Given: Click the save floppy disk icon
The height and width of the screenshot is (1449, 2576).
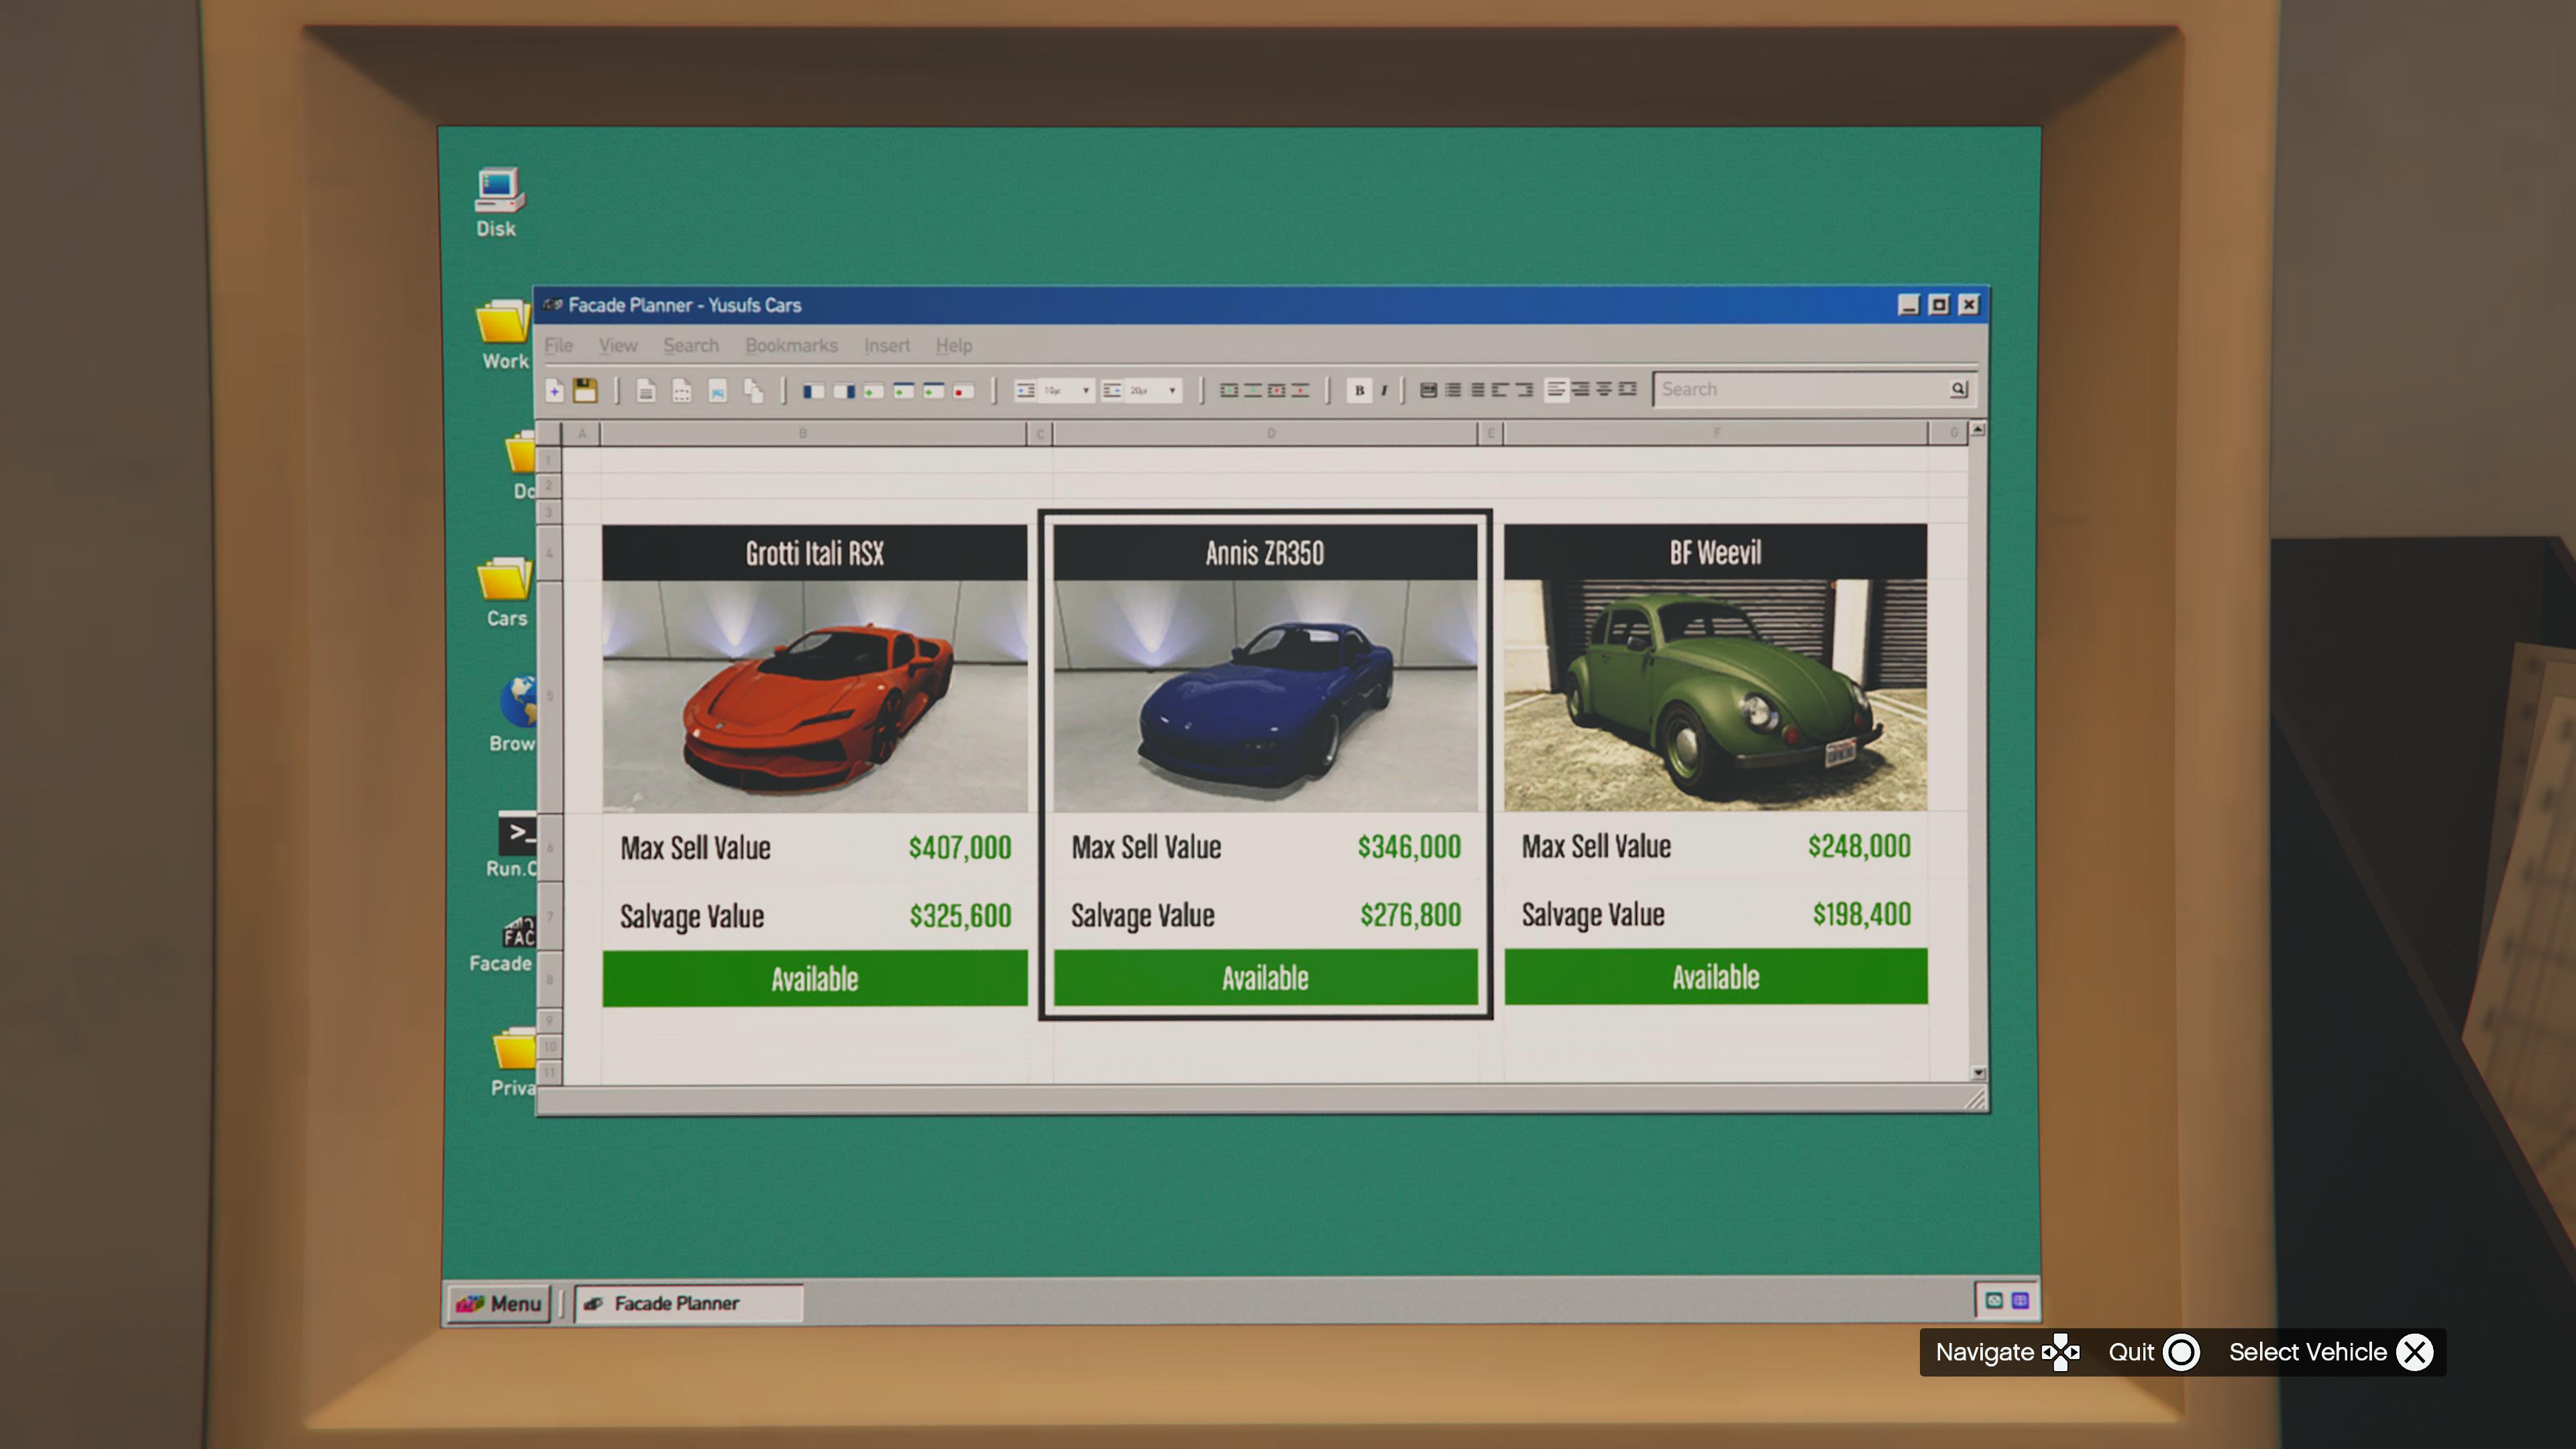Looking at the screenshot, I should pyautogui.click(x=585, y=391).
